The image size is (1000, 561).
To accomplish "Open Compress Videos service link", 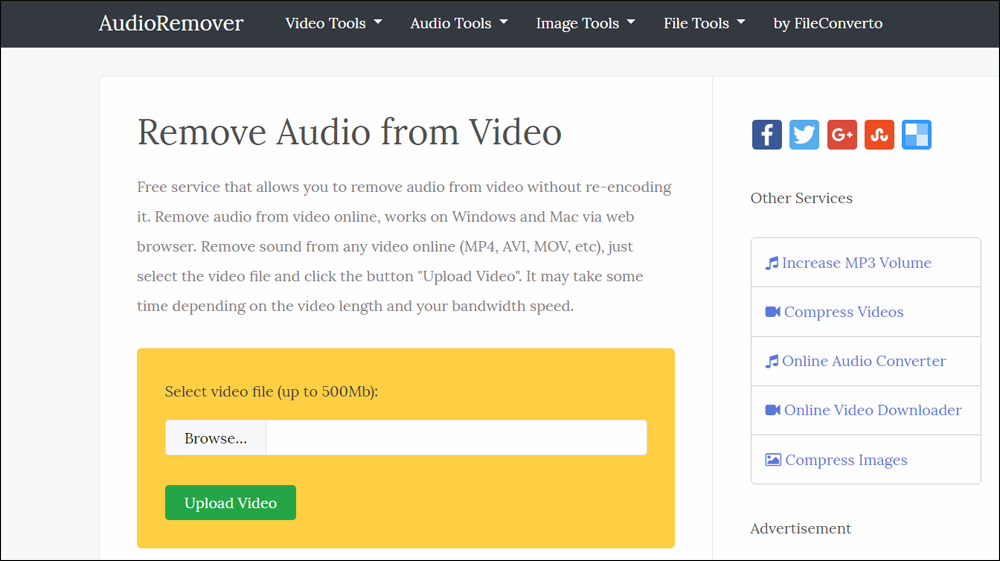I will pyautogui.click(x=844, y=312).
